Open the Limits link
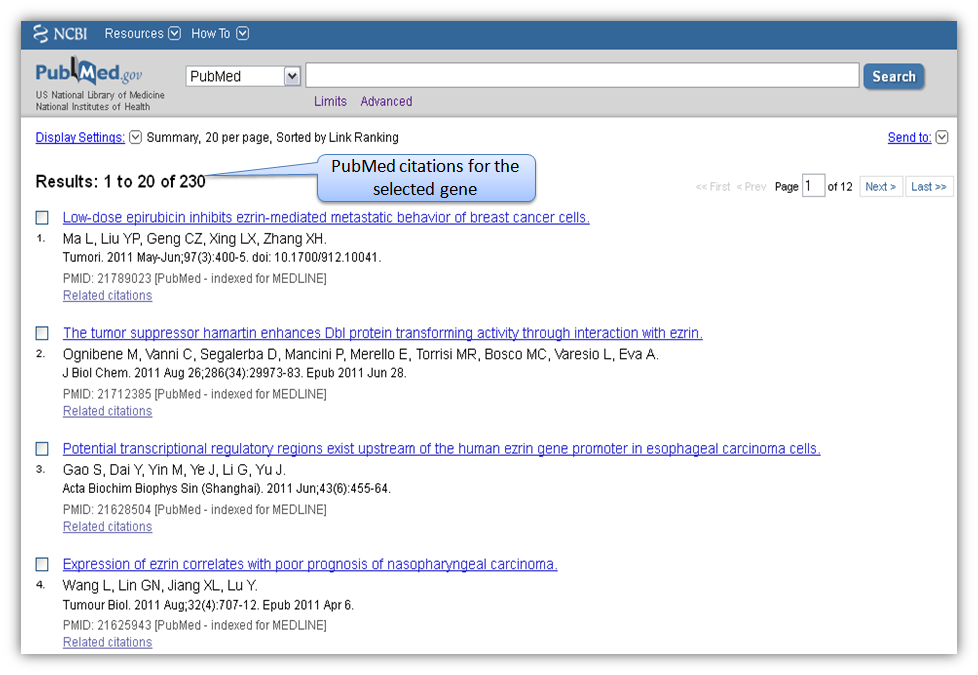The width and height of the screenshot is (978, 675). click(330, 101)
